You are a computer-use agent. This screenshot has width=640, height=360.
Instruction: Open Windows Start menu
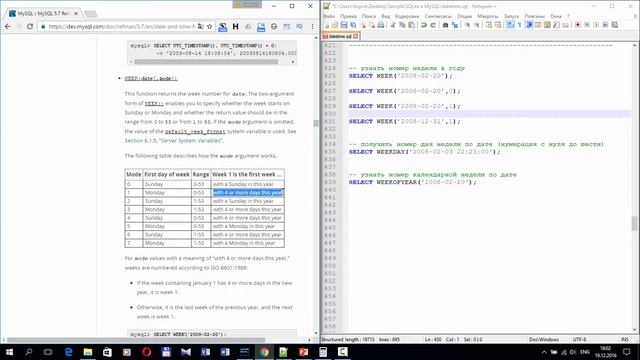pos(9,352)
